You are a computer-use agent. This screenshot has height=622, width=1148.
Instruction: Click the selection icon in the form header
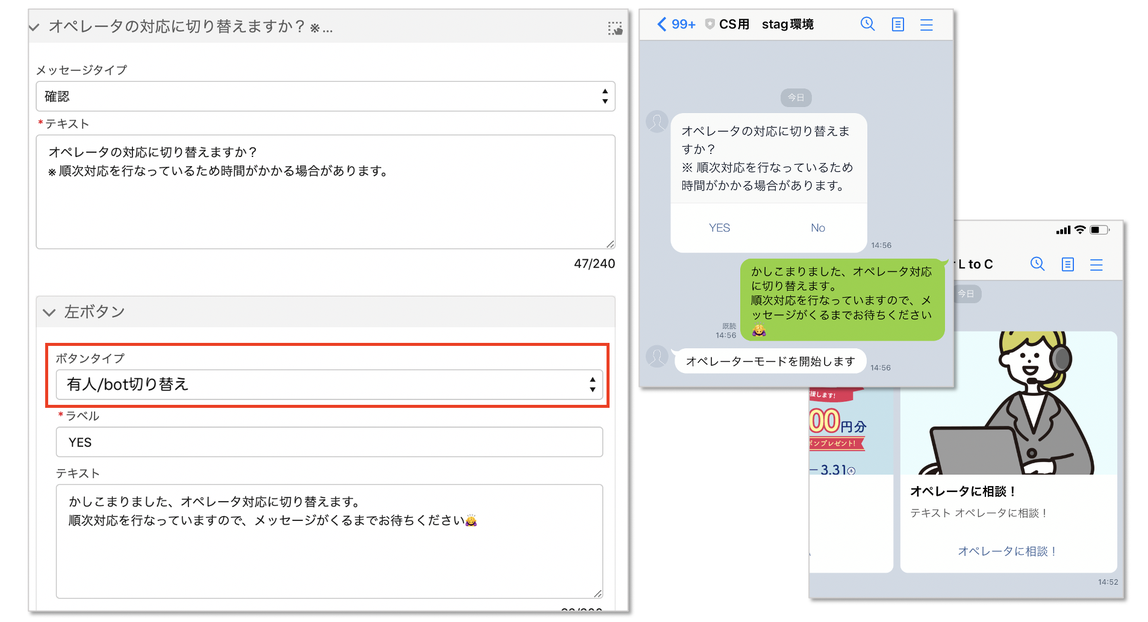(x=615, y=28)
